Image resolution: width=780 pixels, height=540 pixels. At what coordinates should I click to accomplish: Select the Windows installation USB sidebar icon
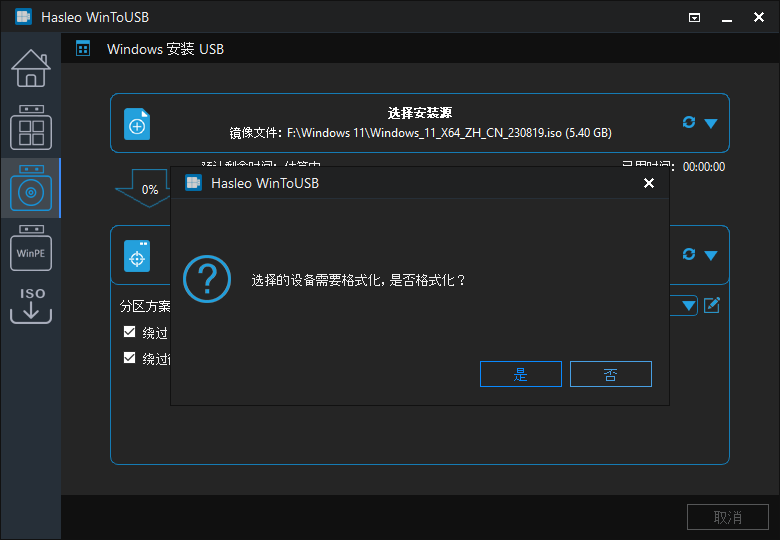pos(31,188)
